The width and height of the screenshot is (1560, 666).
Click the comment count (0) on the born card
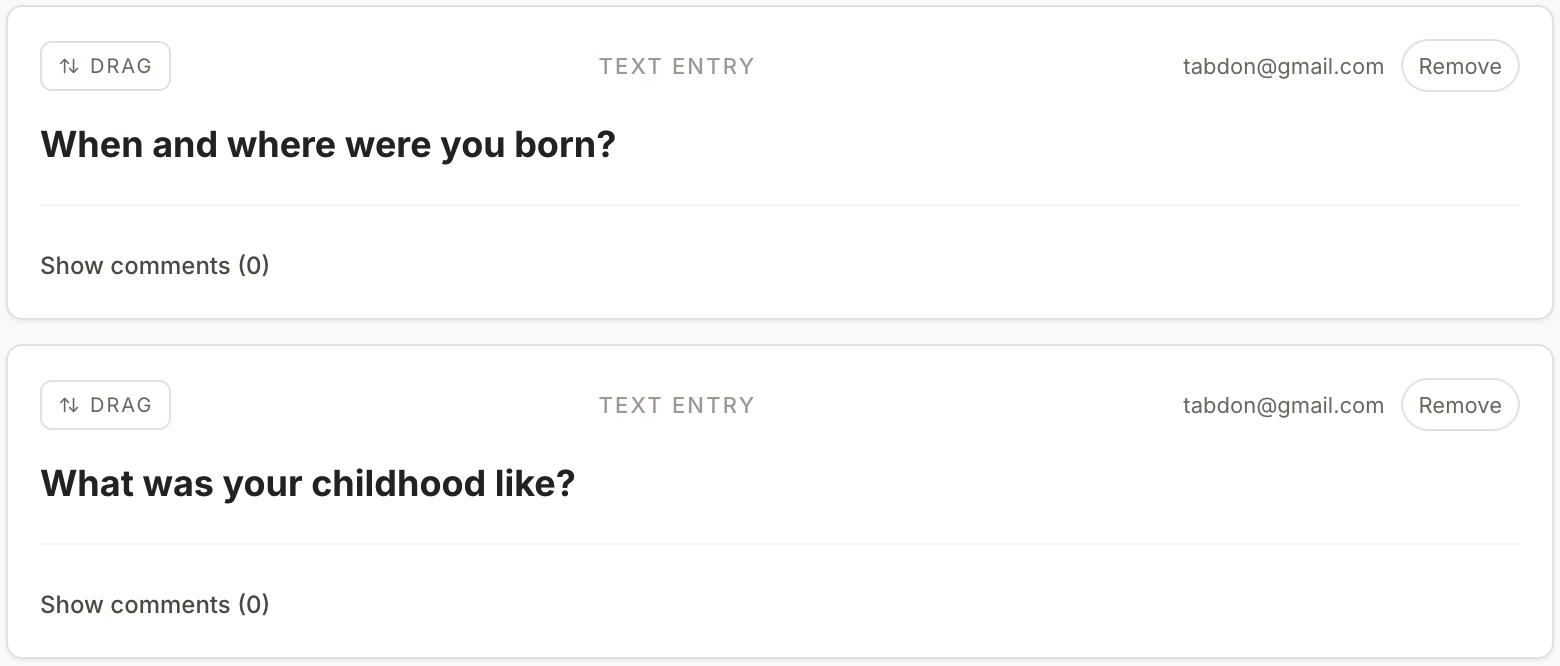[254, 266]
